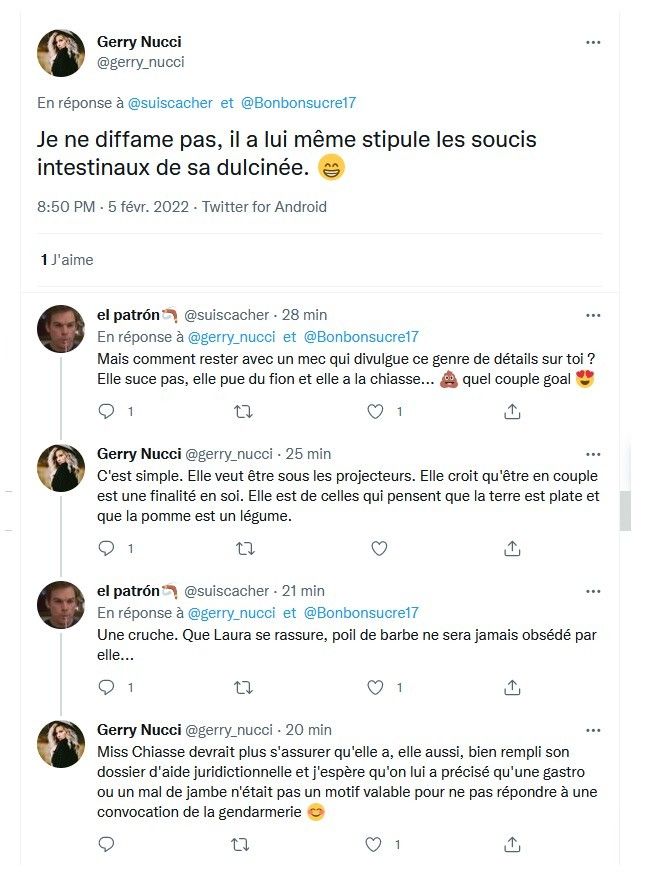
Task: Open Gerry Nucci's profile picture at top
Action: tap(61, 53)
